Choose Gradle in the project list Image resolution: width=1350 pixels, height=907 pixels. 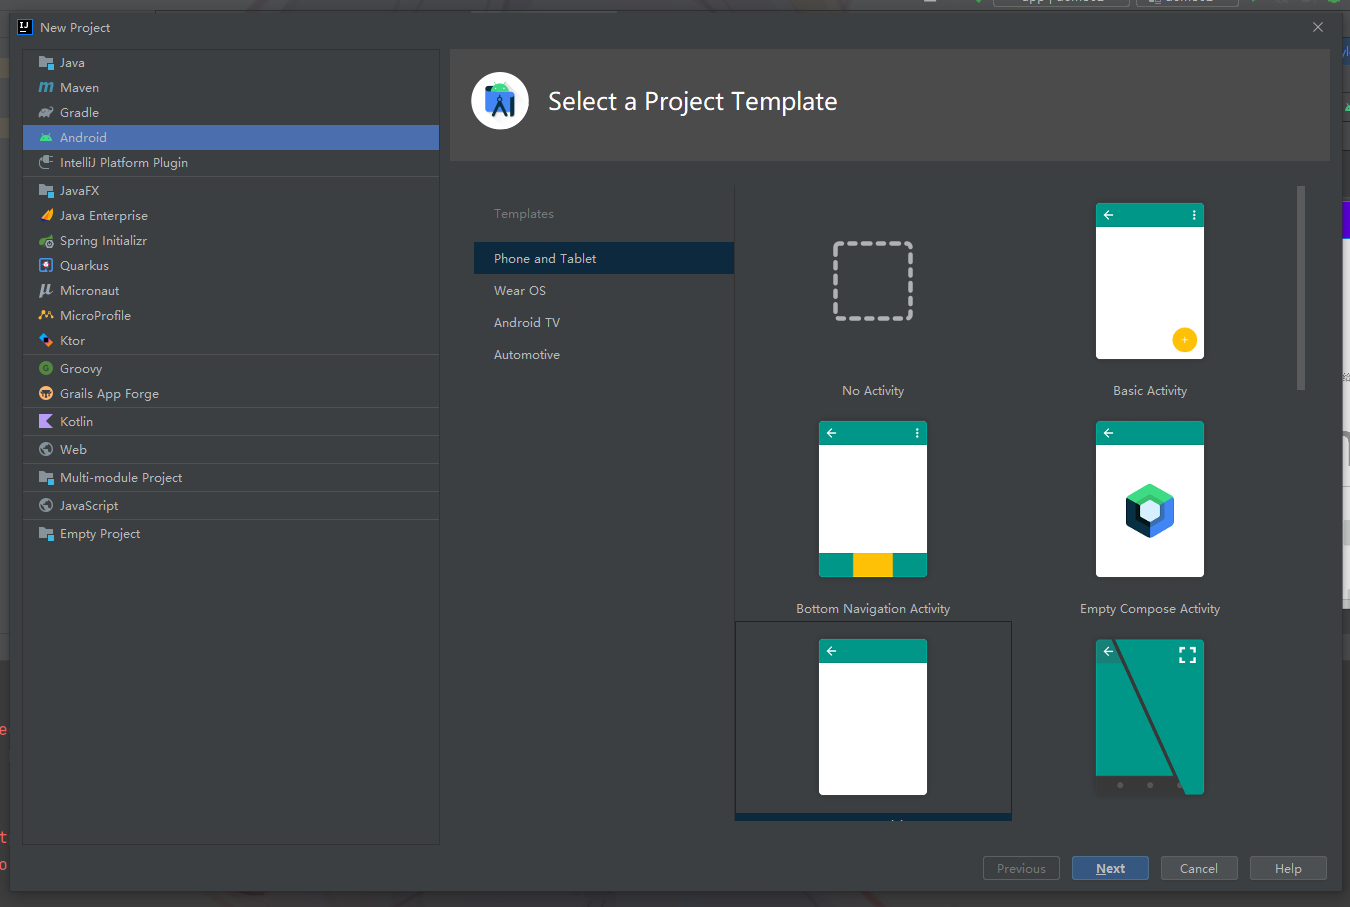coord(231,113)
